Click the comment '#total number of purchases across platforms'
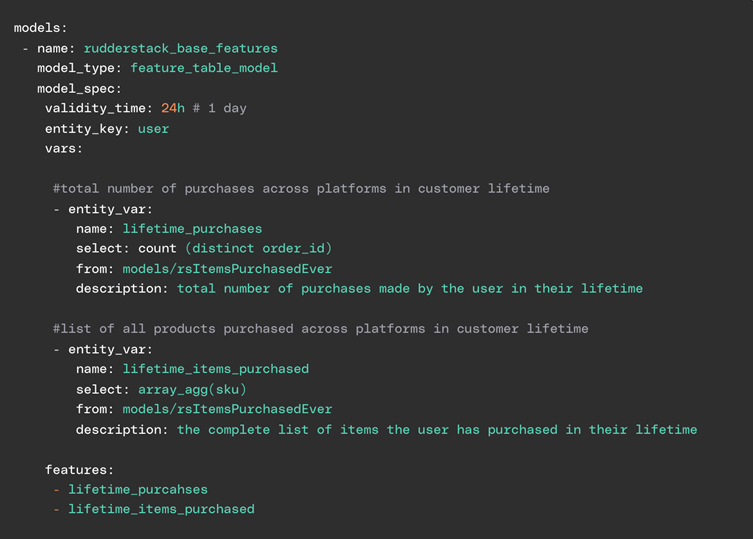The height and width of the screenshot is (539, 753). pos(219,189)
